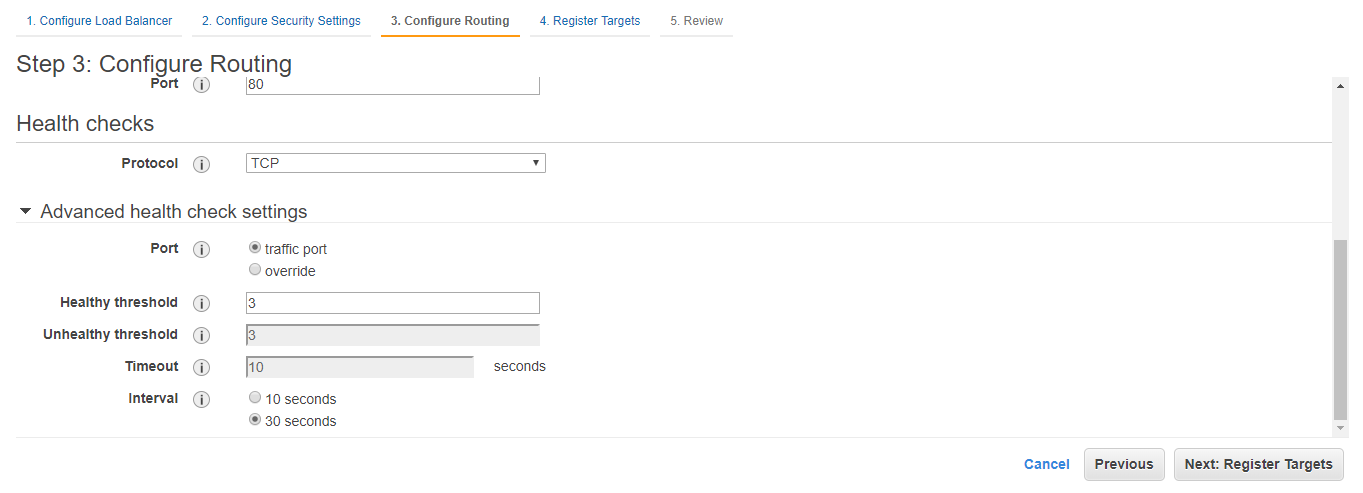Click the seconds label after Timeout

click(x=520, y=367)
